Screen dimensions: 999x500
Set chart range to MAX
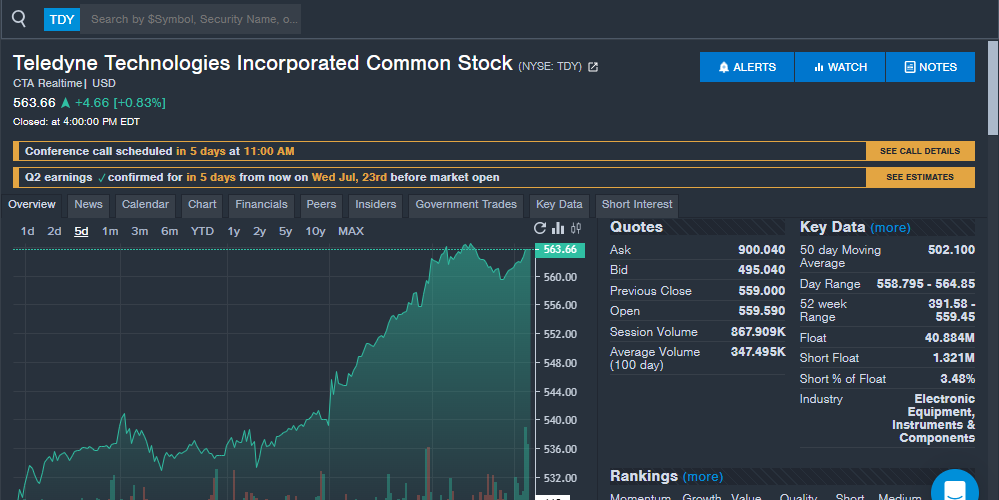351,231
